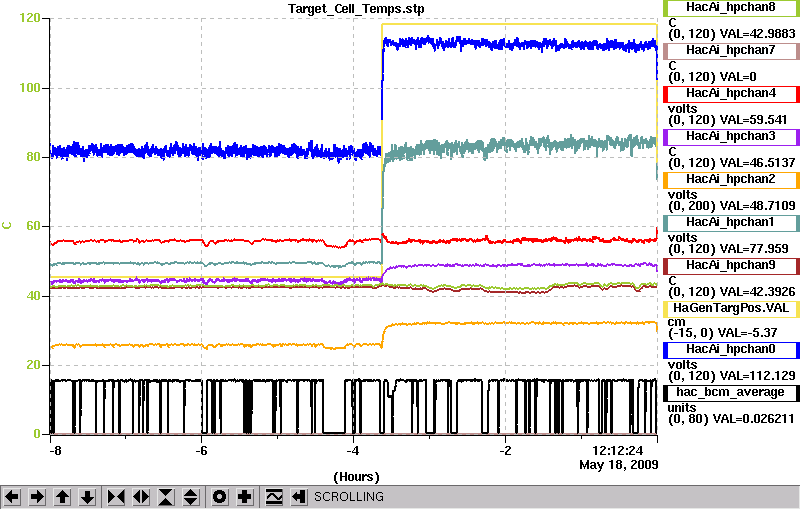Click the cm unit under HaGenTargPos.VAL
Image resolution: width=800 pixels, height=509 pixels.
click(x=677, y=322)
